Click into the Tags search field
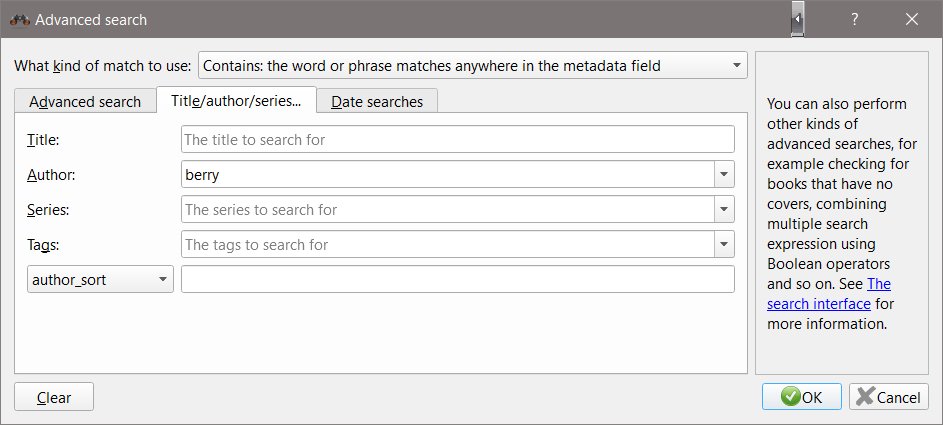 445,244
